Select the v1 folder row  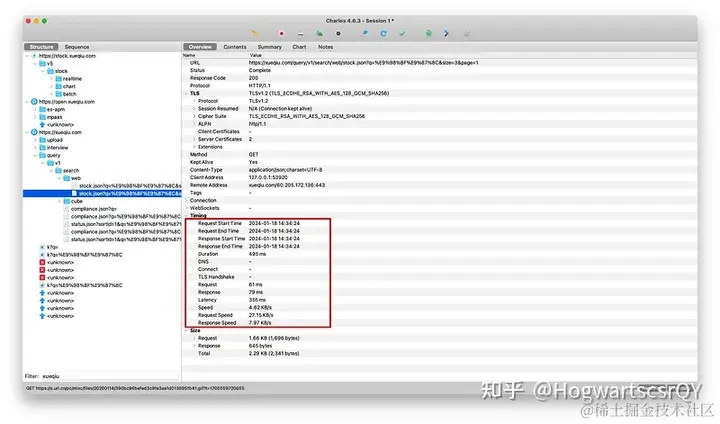pyautogui.click(x=57, y=163)
